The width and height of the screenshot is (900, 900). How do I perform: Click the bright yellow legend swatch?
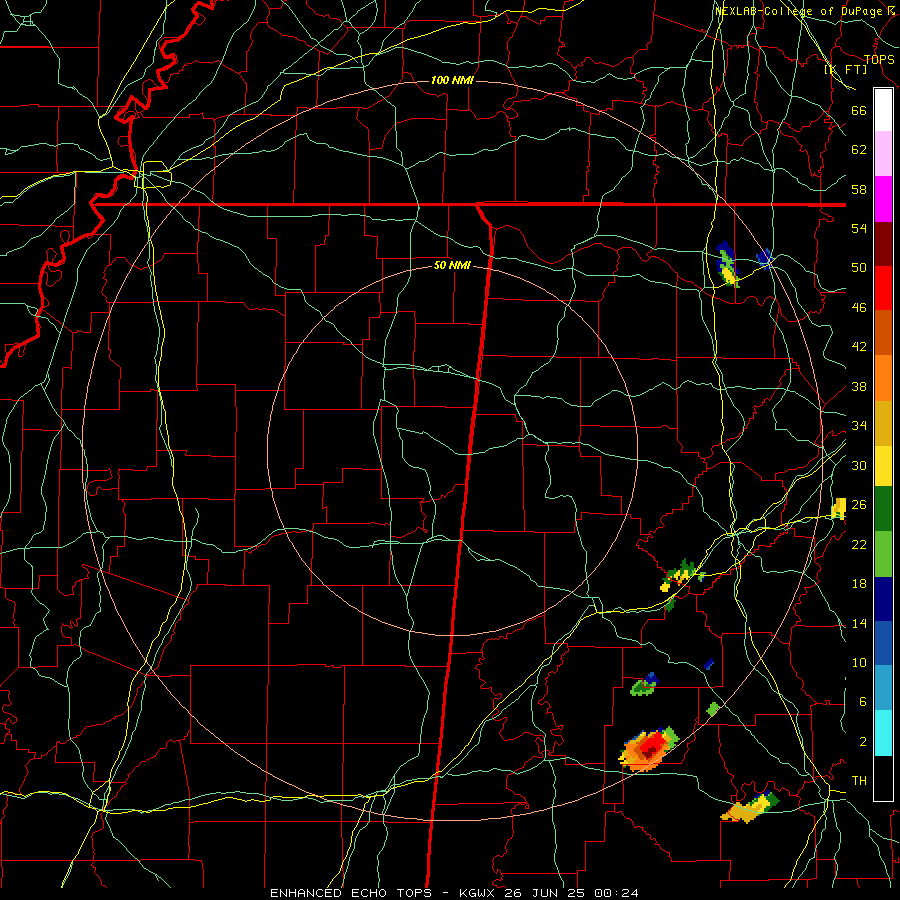(883, 465)
